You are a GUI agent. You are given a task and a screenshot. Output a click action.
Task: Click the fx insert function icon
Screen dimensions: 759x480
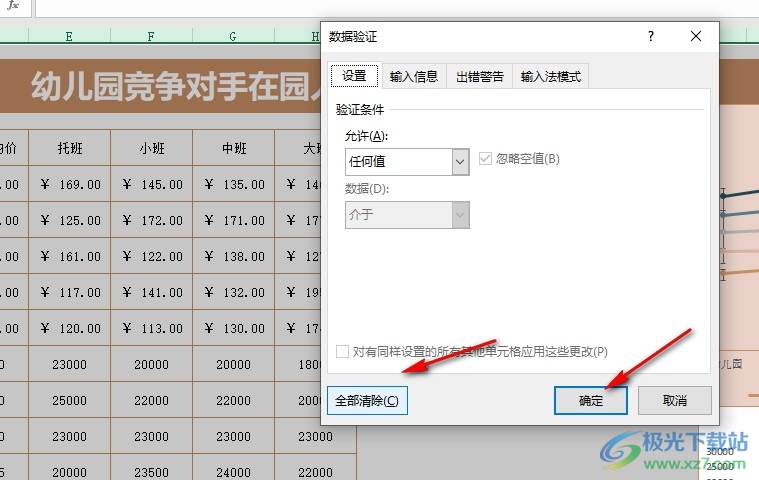pyautogui.click(x=13, y=5)
